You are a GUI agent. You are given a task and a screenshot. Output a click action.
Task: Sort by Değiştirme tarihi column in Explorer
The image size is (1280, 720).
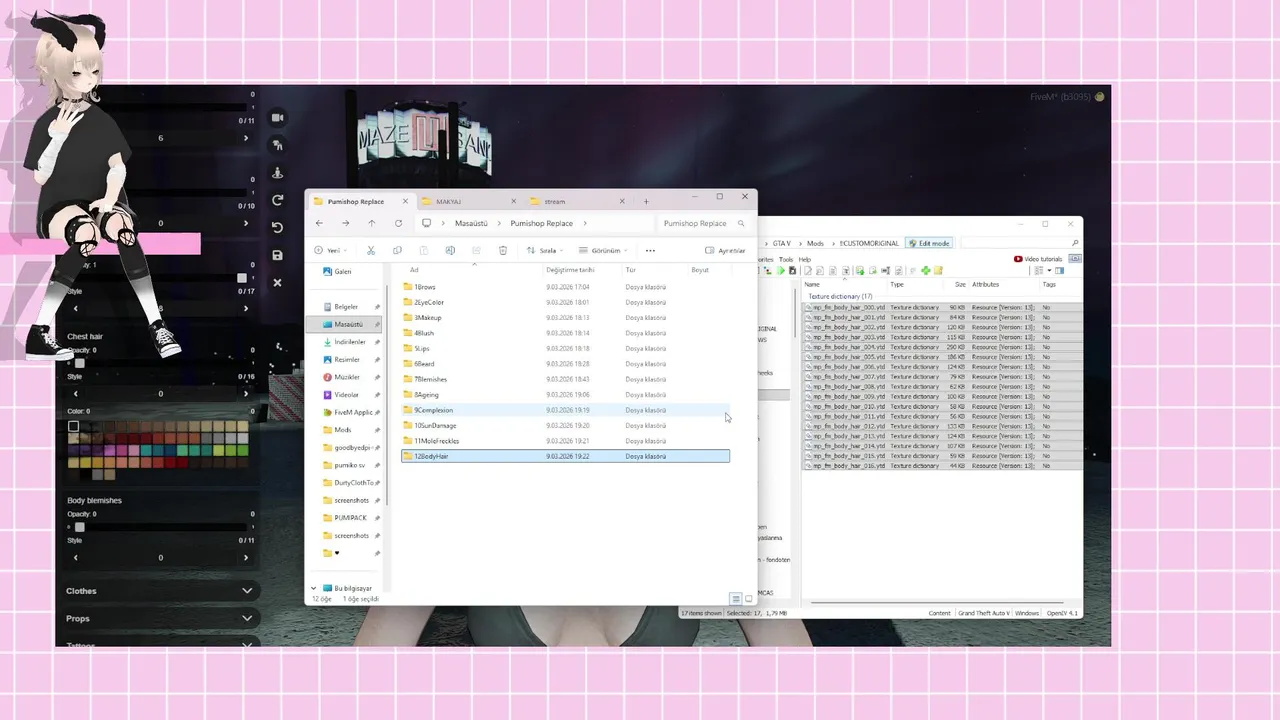pos(570,269)
